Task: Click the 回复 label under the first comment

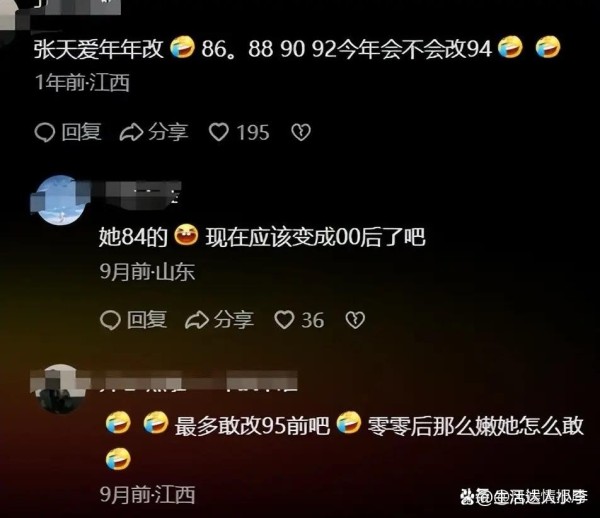Action: pyautogui.click(x=82, y=132)
